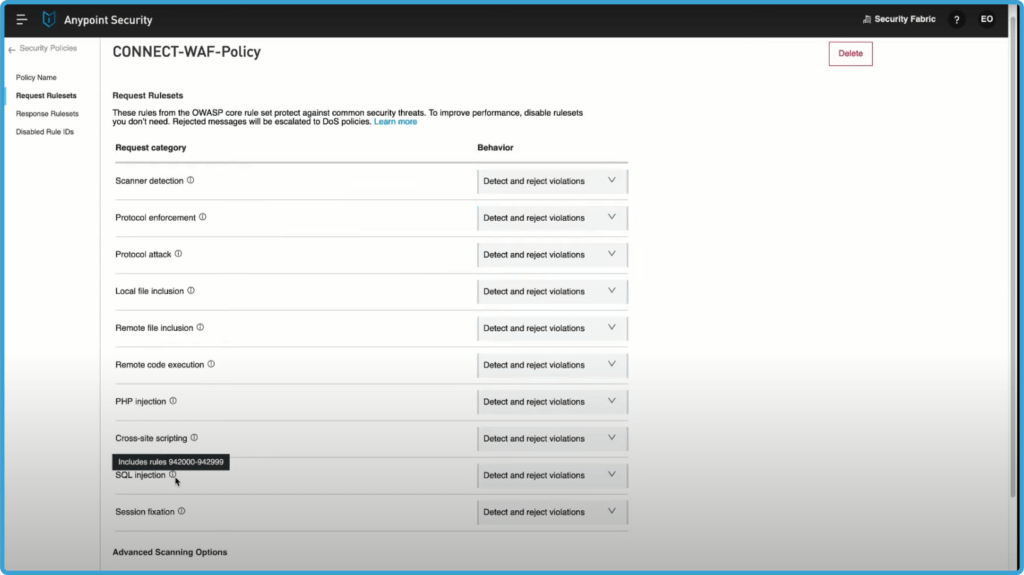Click info icon next to Session fixation
1024x575 pixels.
click(x=182, y=511)
